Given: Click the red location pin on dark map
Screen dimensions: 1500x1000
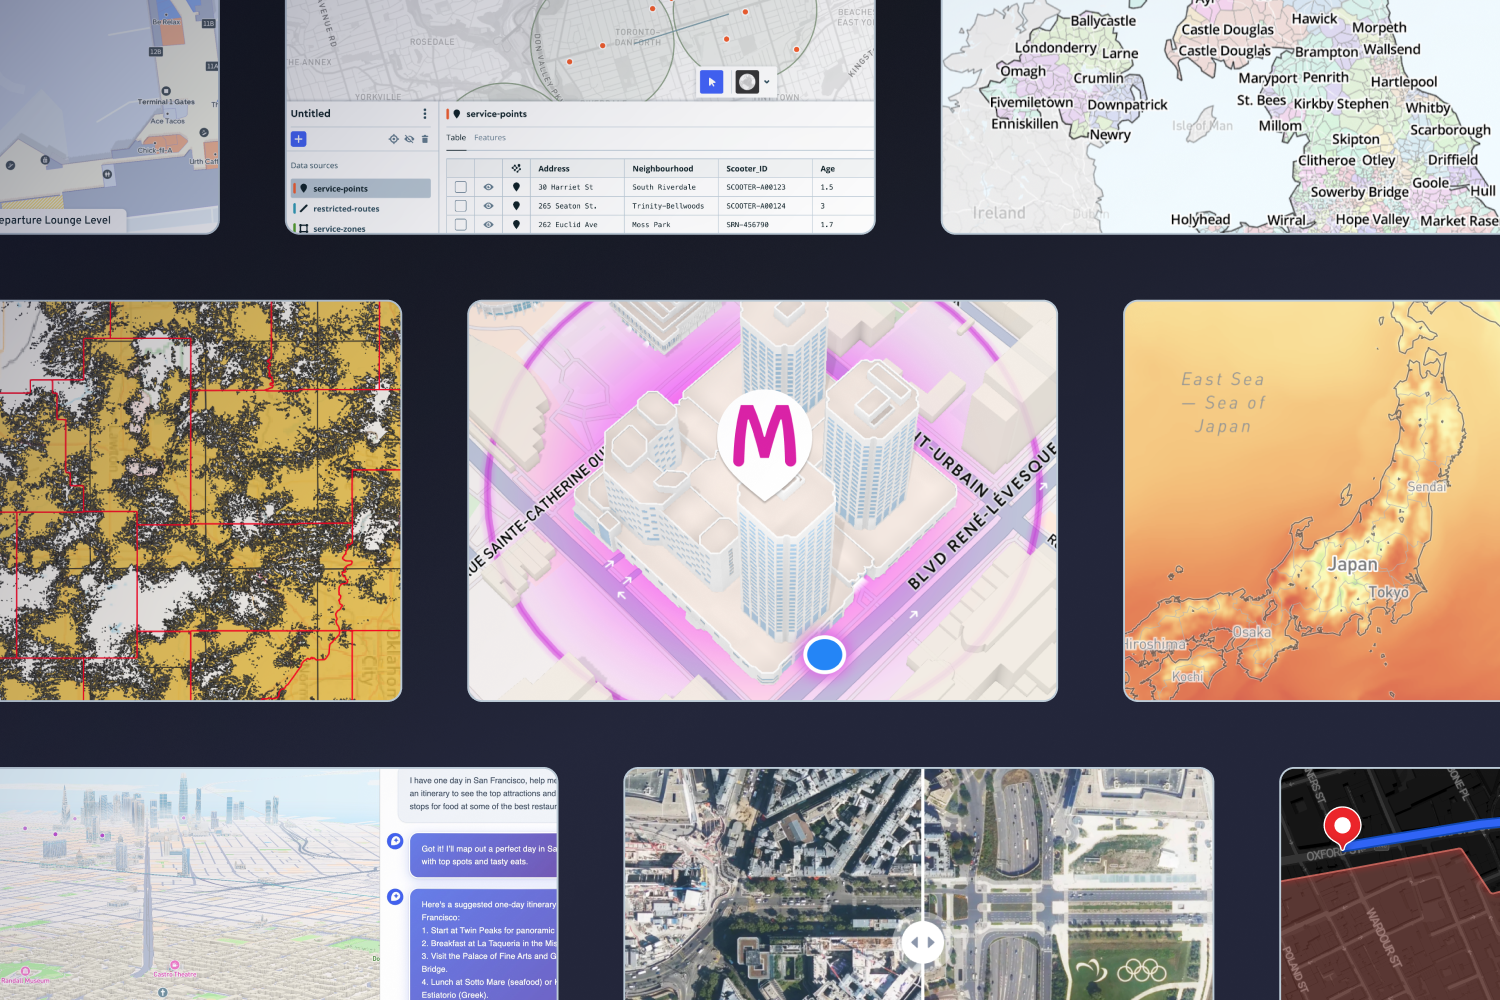Looking at the screenshot, I should (1342, 829).
